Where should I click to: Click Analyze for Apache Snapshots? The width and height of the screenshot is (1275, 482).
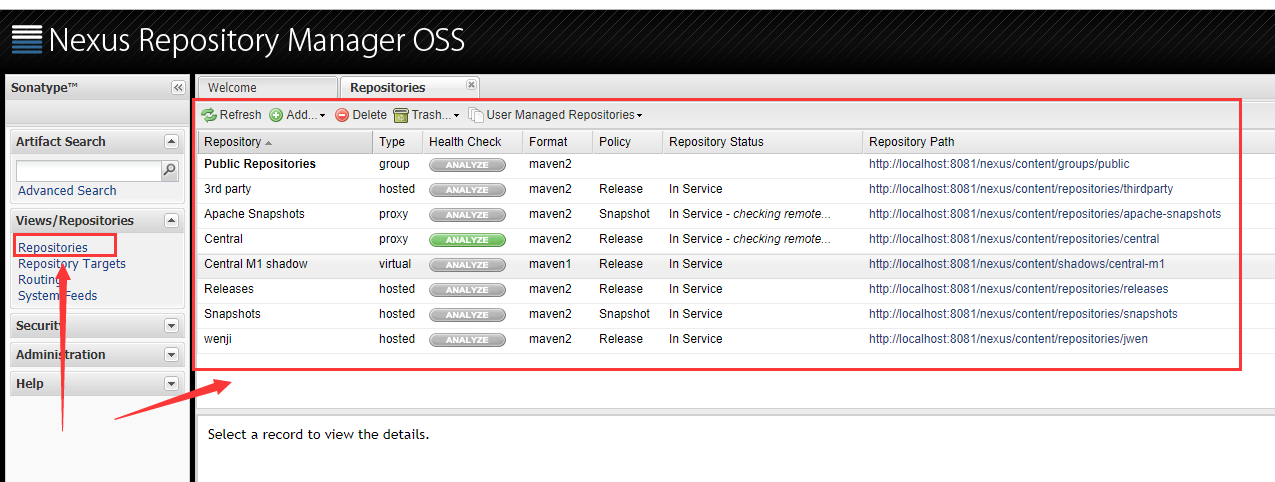click(467, 215)
